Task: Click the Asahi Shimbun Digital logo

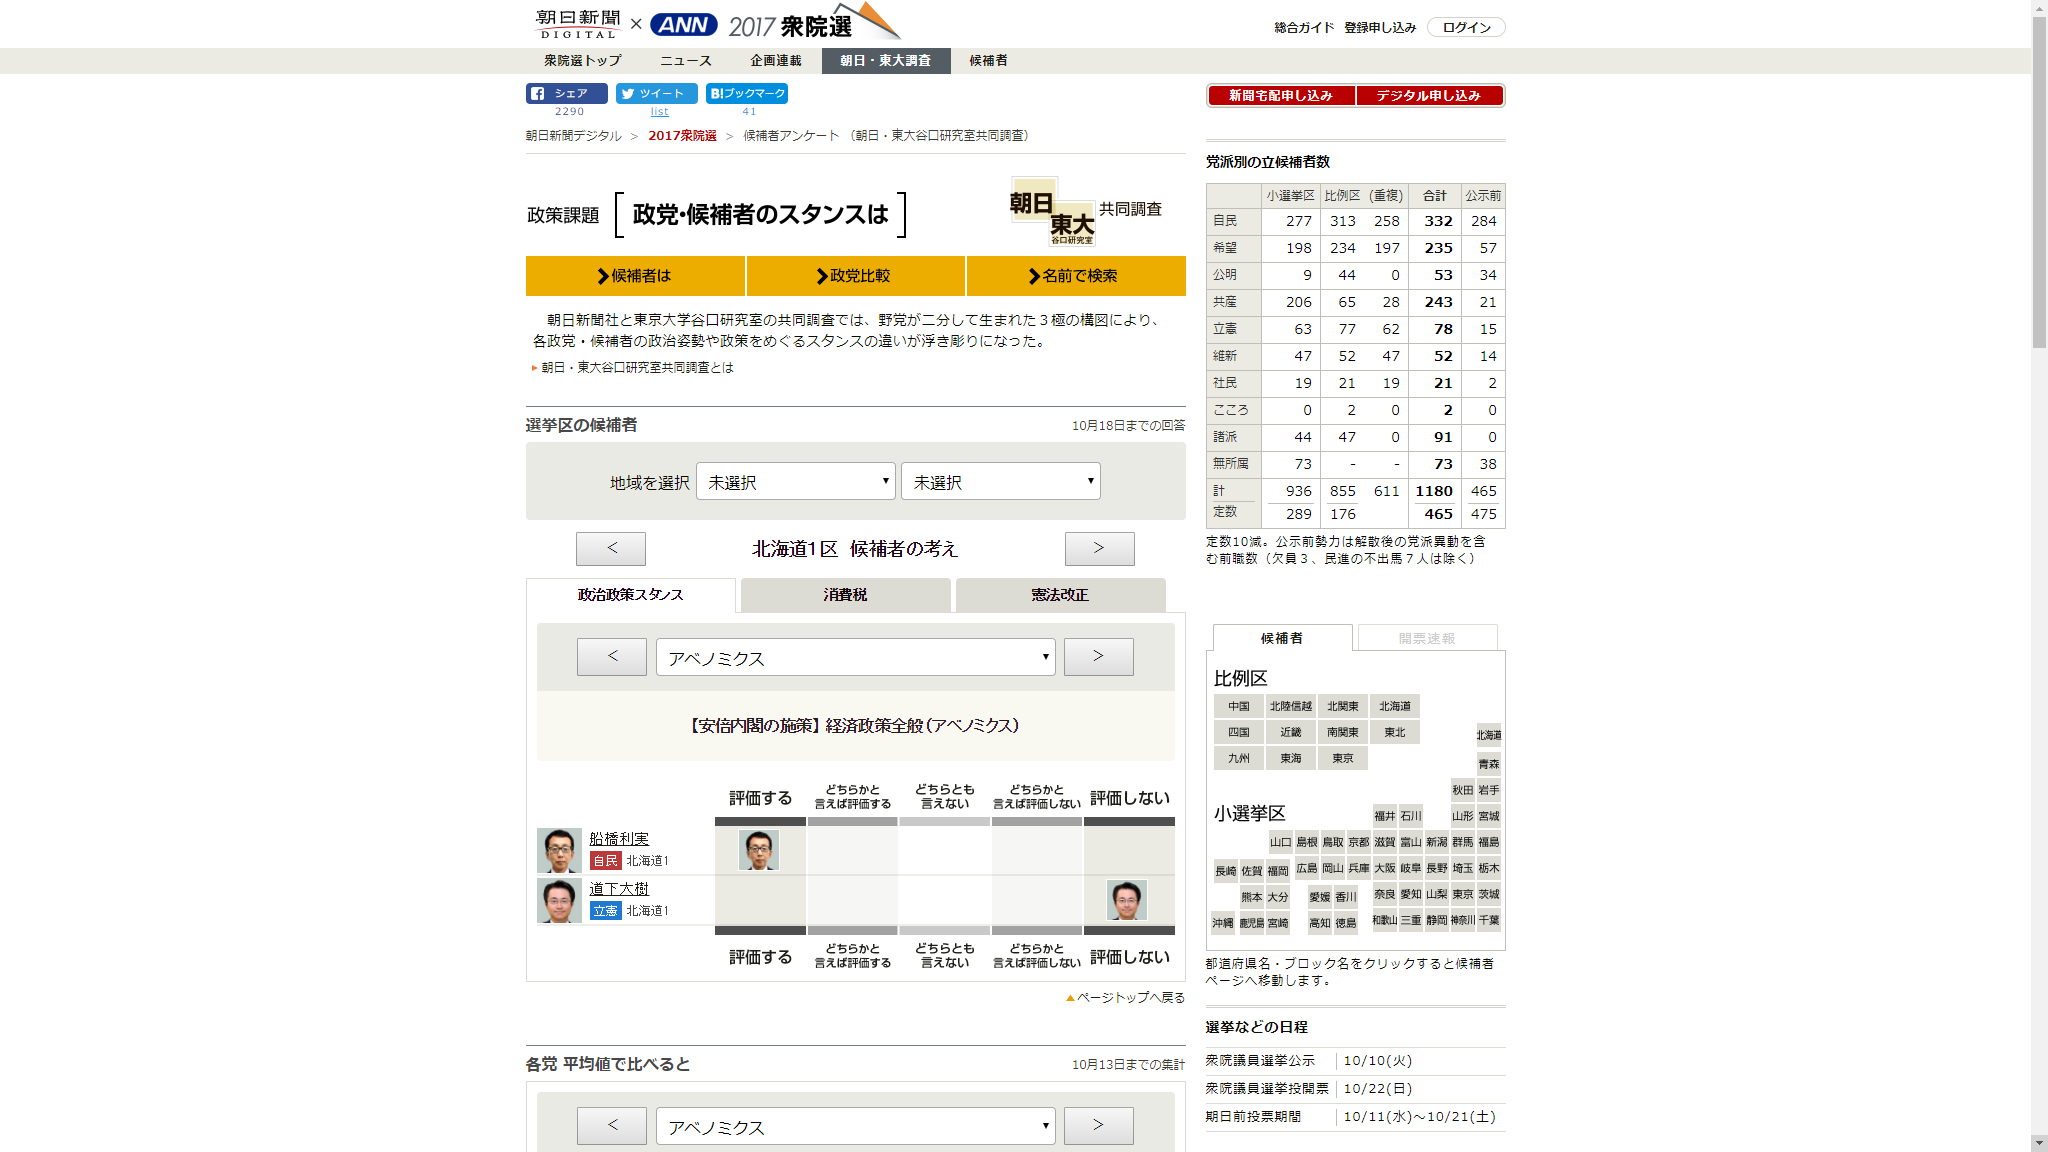Action: pos(578,24)
